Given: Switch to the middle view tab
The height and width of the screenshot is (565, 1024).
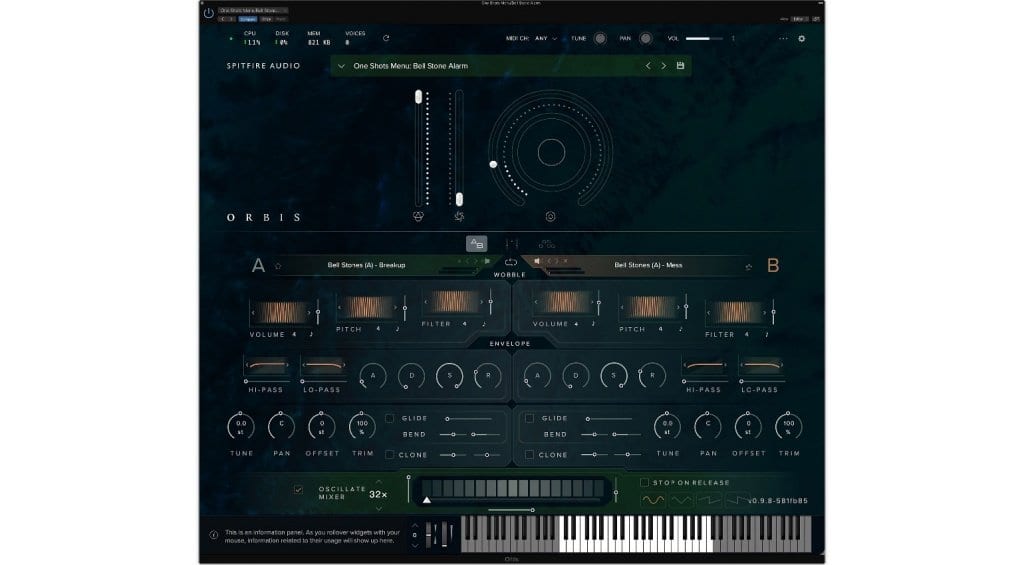Looking at the screenshot, I should (x=512, y=244).
